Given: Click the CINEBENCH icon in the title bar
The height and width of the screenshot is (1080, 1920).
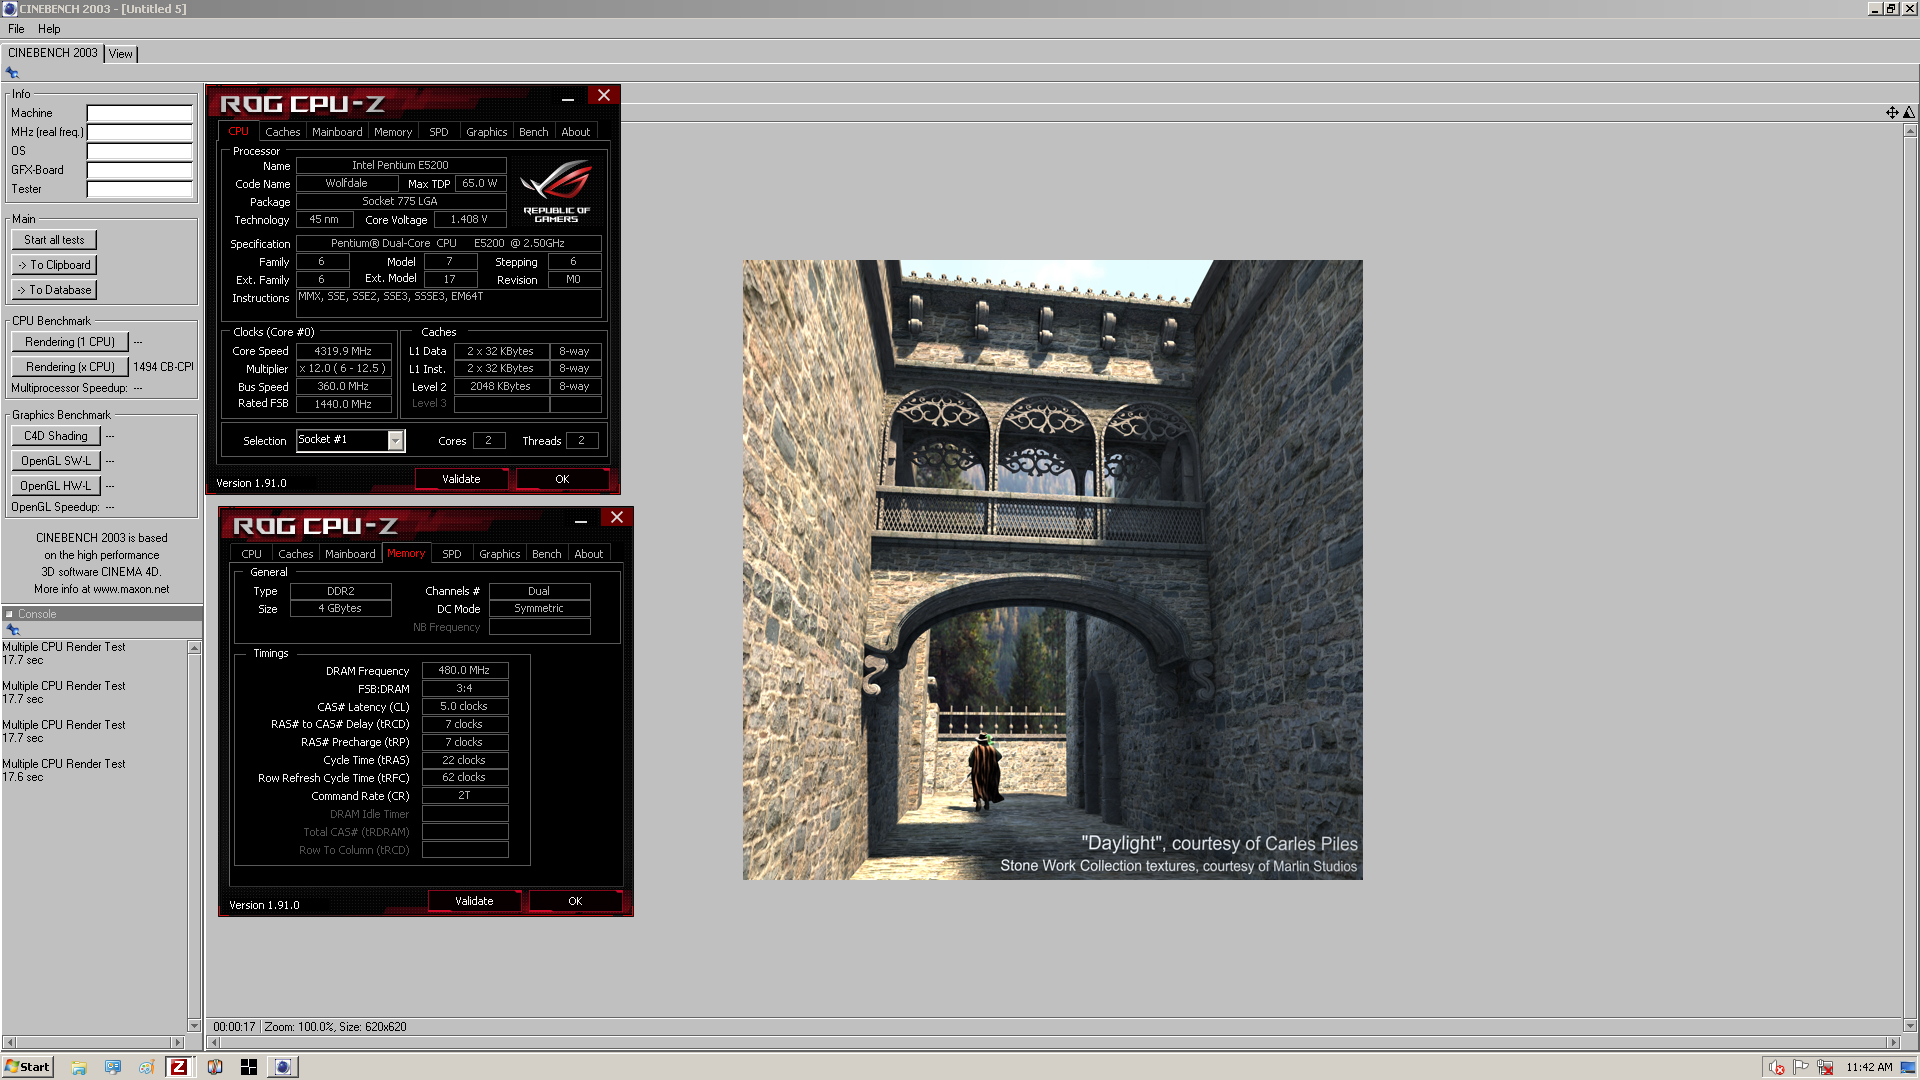Looking at the screenshot, I should coord(9,9).
